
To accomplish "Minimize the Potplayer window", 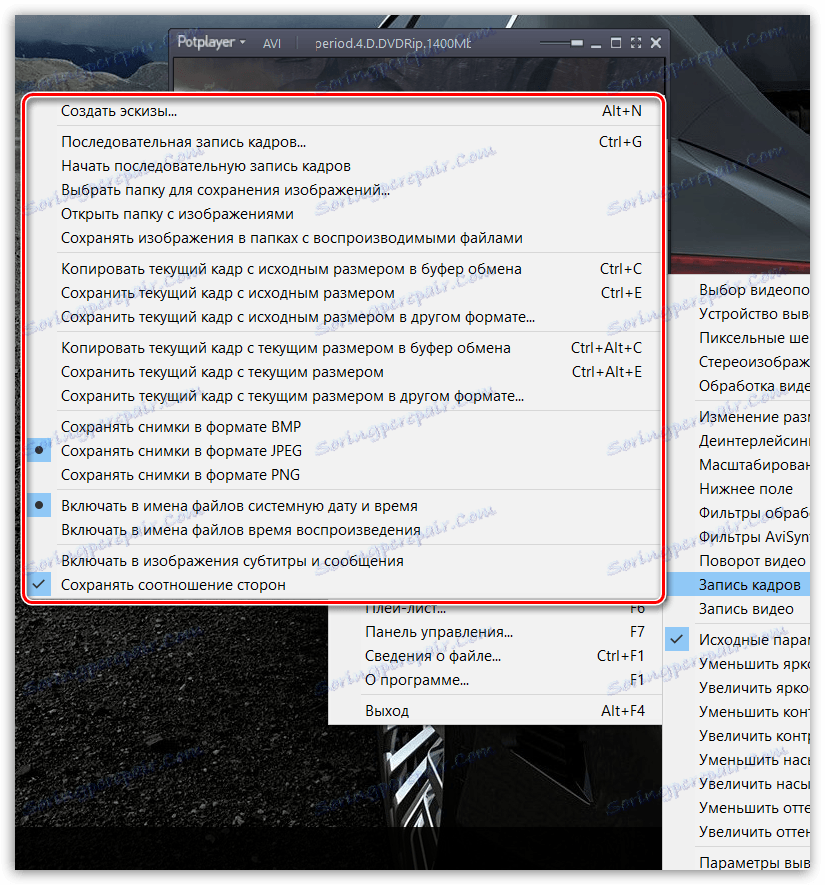I will tap(596, 45).
